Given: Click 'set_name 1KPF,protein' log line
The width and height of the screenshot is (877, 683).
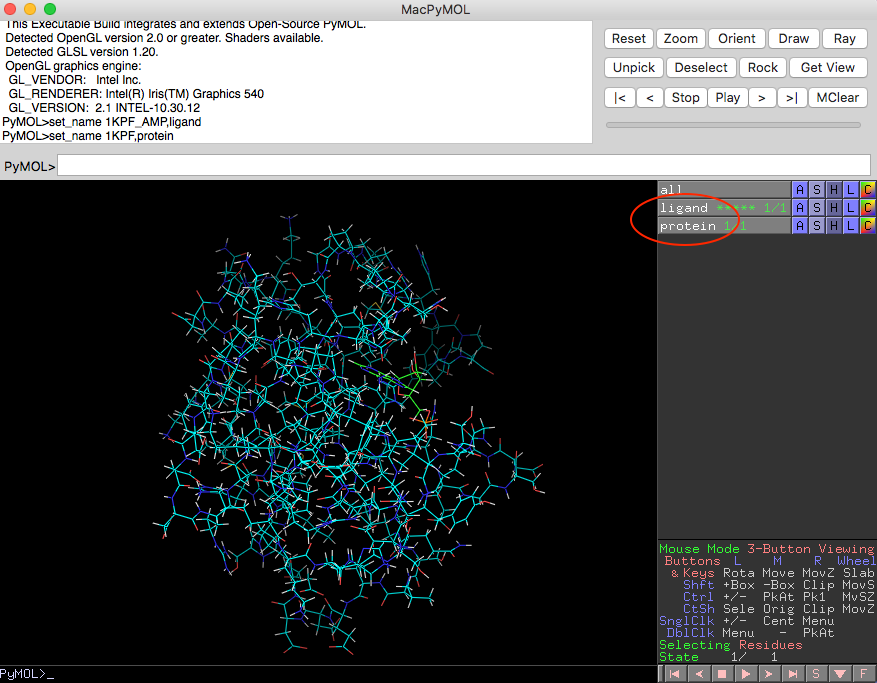Looking at the screenshot, I should tap(88, 136).
